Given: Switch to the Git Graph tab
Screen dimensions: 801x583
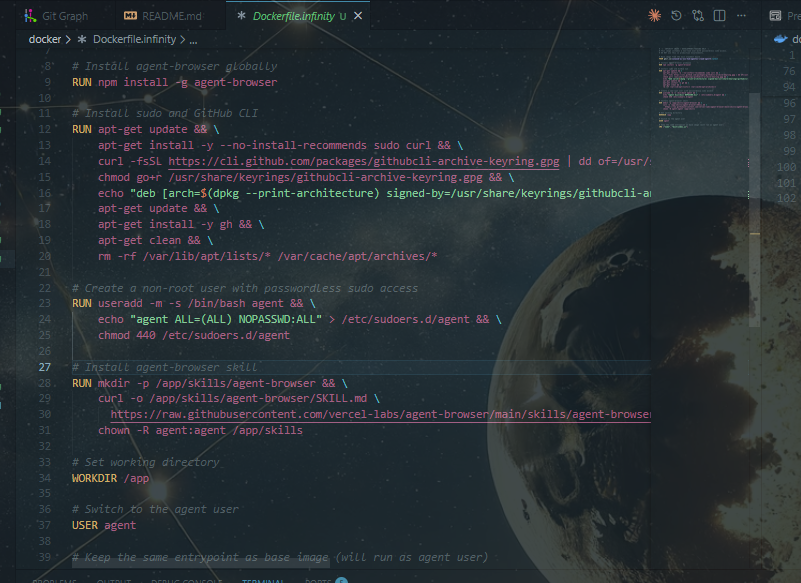Looking at the screenshot, I should [x=56, y=16].
